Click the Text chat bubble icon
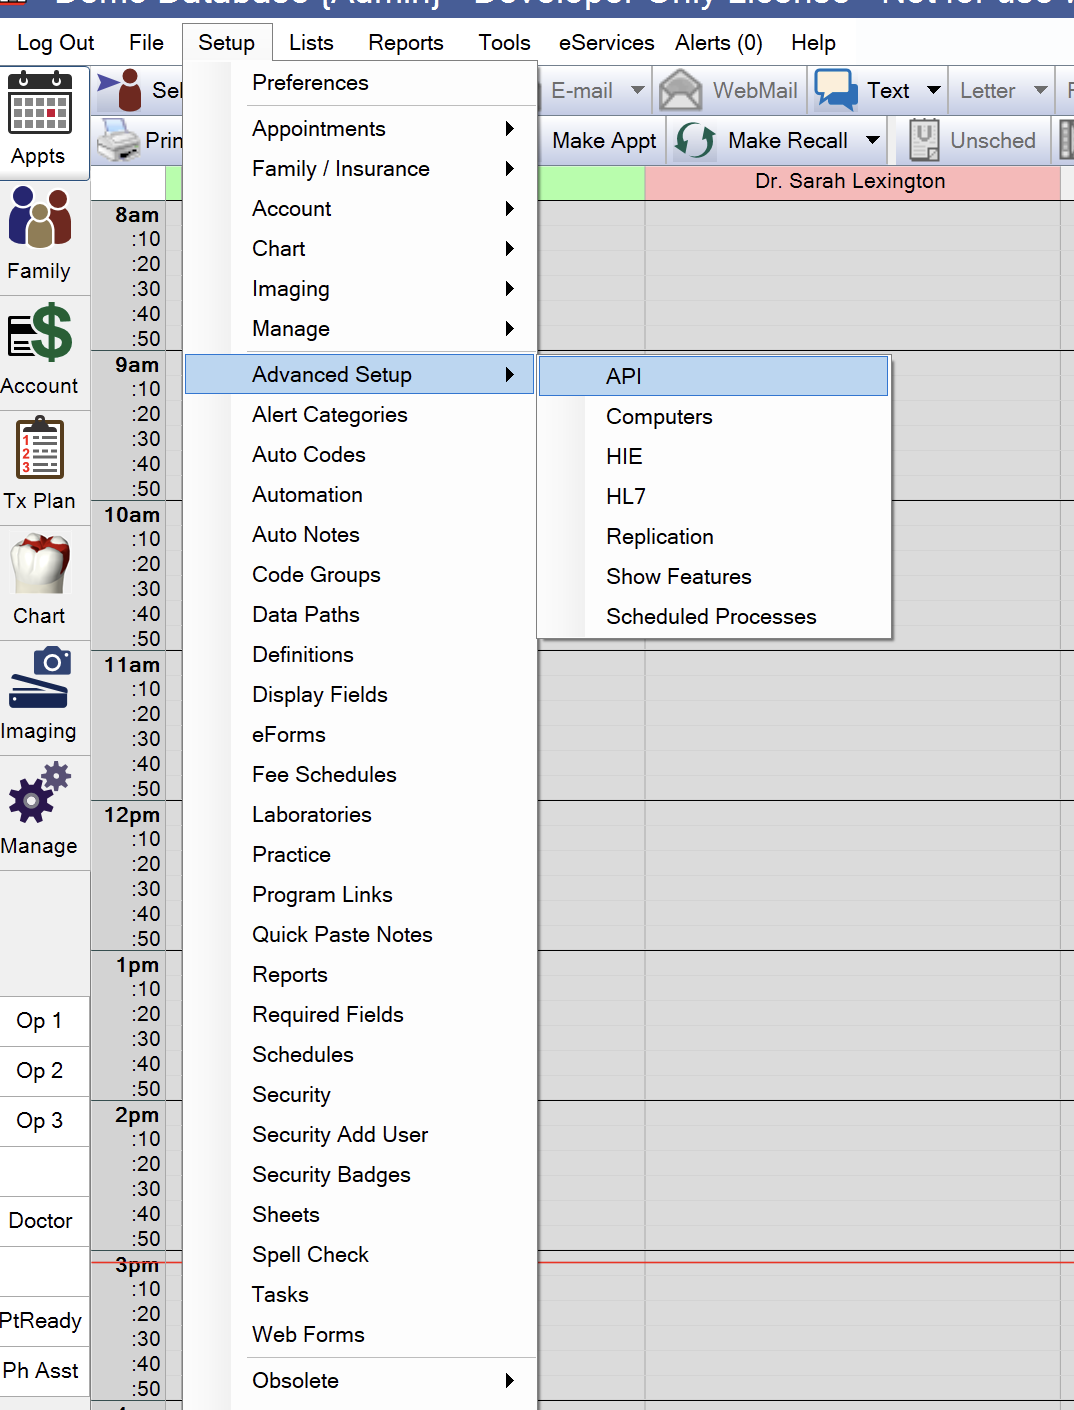 click(x=836, y=90)
